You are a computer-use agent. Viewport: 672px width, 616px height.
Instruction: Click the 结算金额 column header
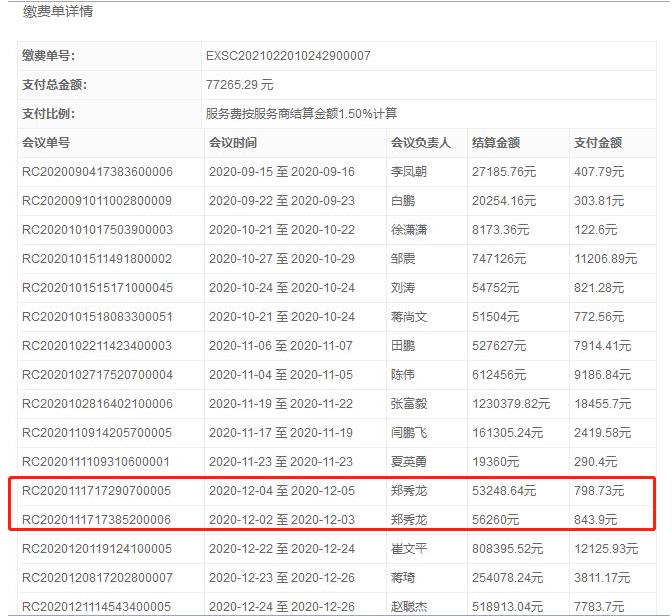tap(498, 143)
